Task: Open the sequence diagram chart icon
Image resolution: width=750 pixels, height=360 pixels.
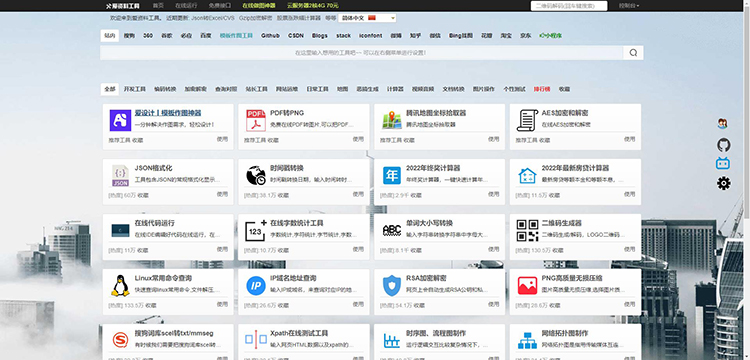Action: 392,340
